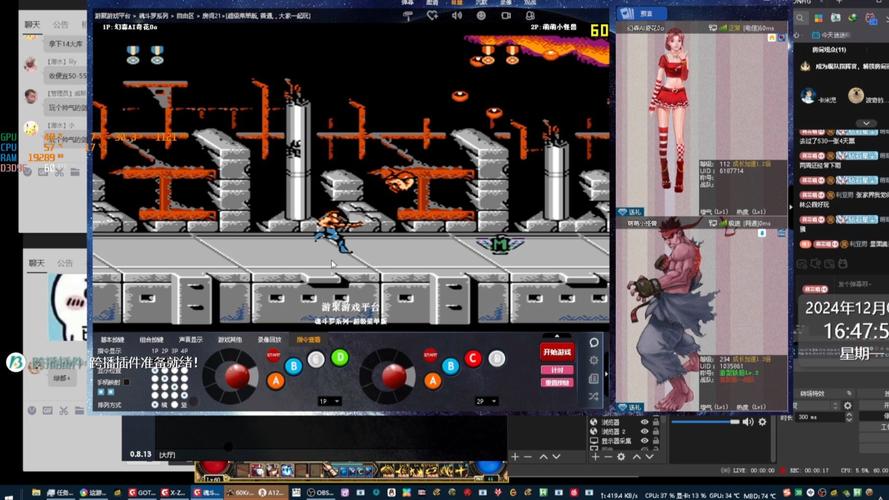The height and width of the screenshot is (500, 889).
Task: Click the 送礼 button under girl avatar
Action: (629, 212)
